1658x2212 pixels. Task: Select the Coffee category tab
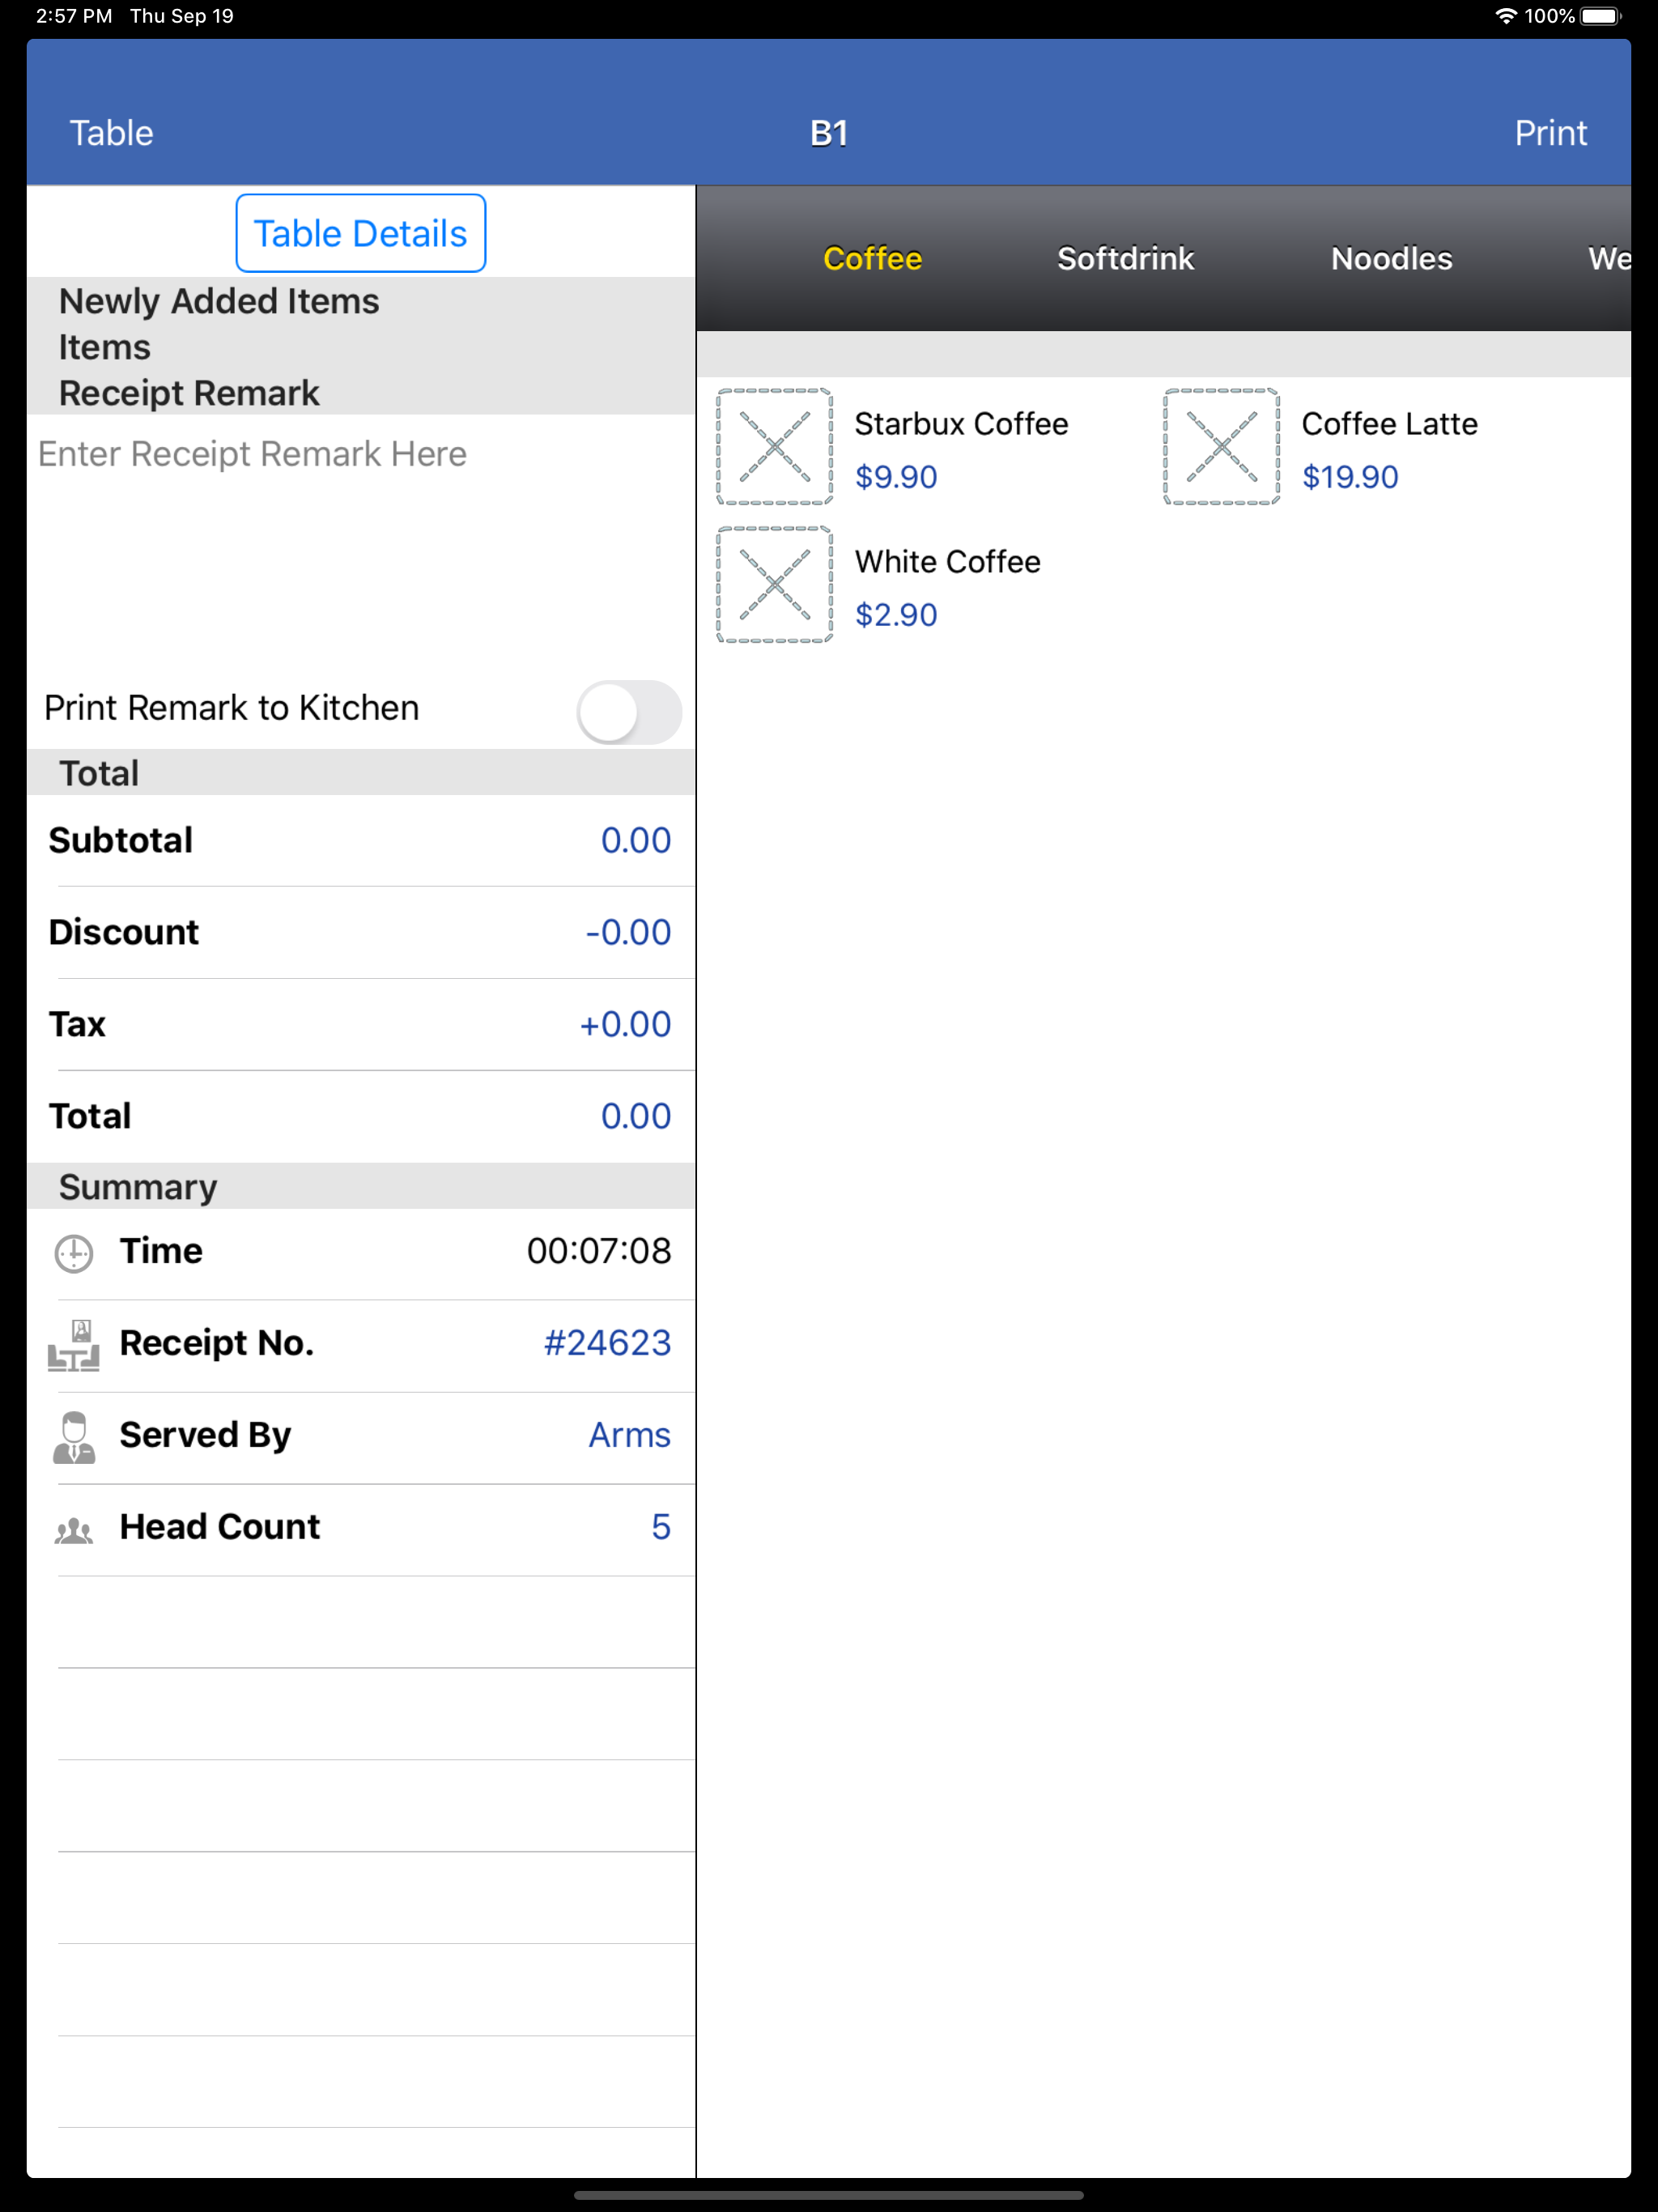point(873,258)
